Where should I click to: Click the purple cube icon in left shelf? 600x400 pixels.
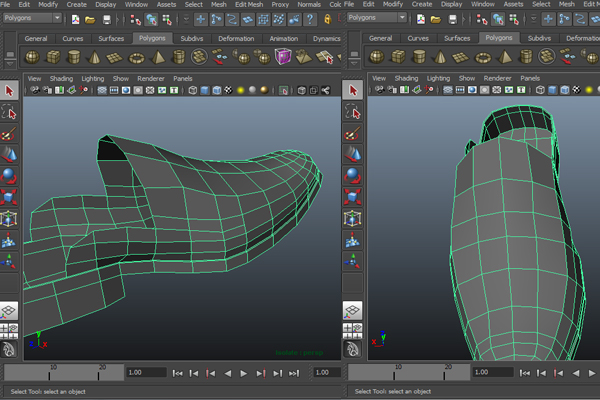(282, 57)
